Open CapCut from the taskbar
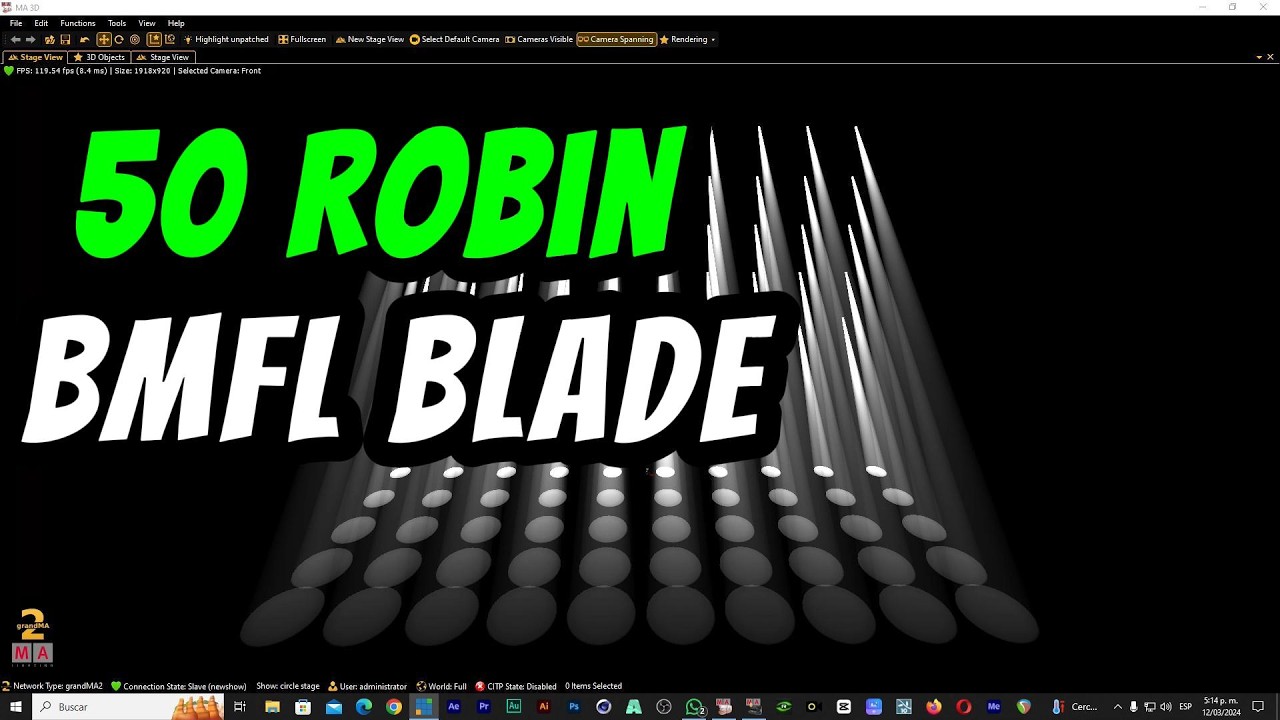The height and width of the screenshot is (720, 1280). [x=844, y=707]
